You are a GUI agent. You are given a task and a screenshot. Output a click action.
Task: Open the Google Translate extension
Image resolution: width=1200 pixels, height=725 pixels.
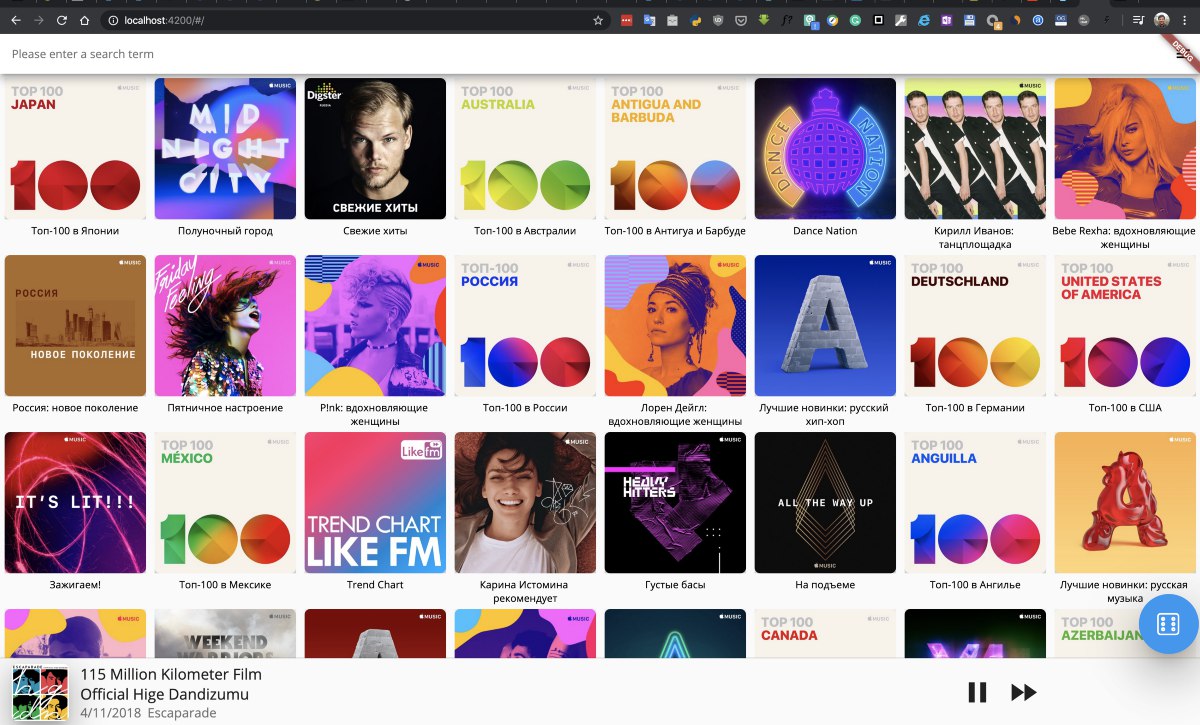click(650, 20)
